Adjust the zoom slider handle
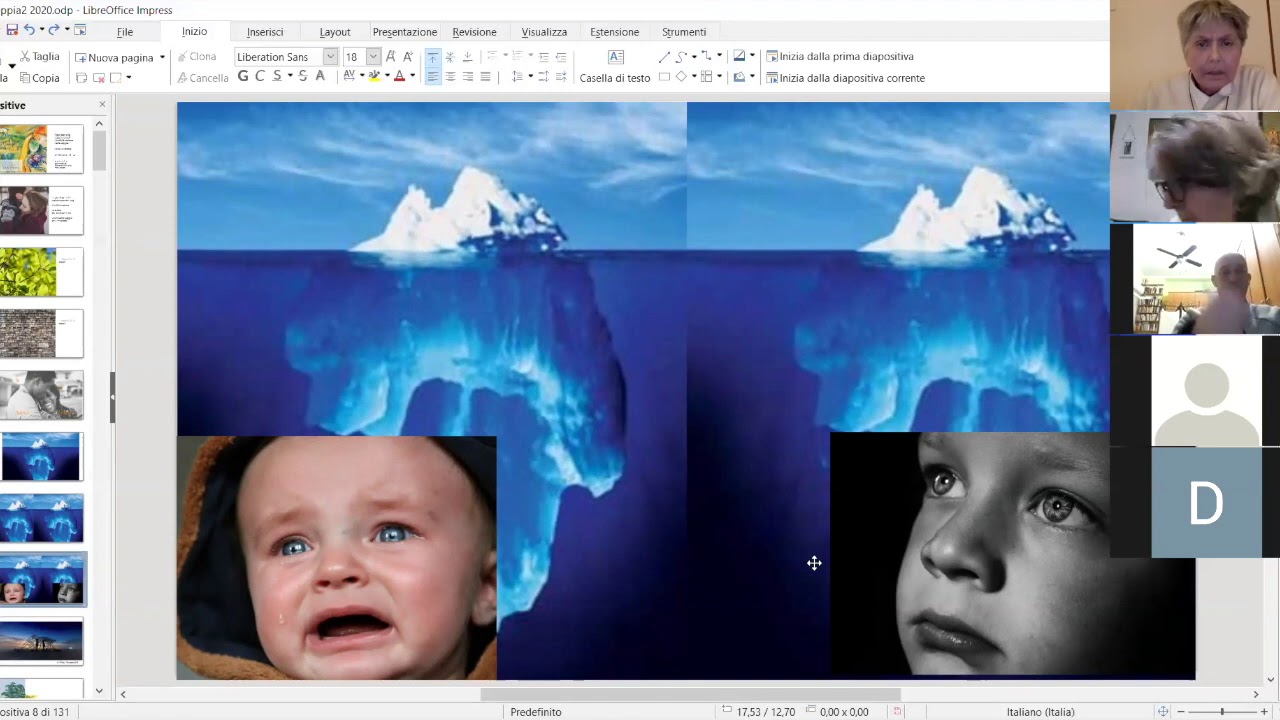This screenshot has height=720, width=1280. pyautogui.click(x=1222, y=712)
